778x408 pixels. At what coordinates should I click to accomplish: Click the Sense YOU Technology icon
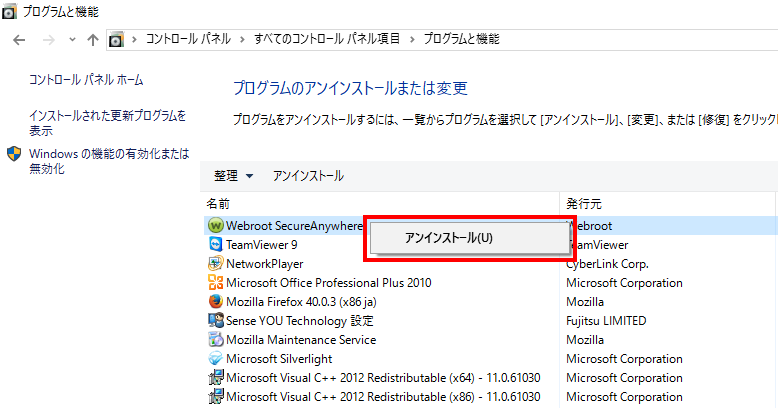click(215, 321)
